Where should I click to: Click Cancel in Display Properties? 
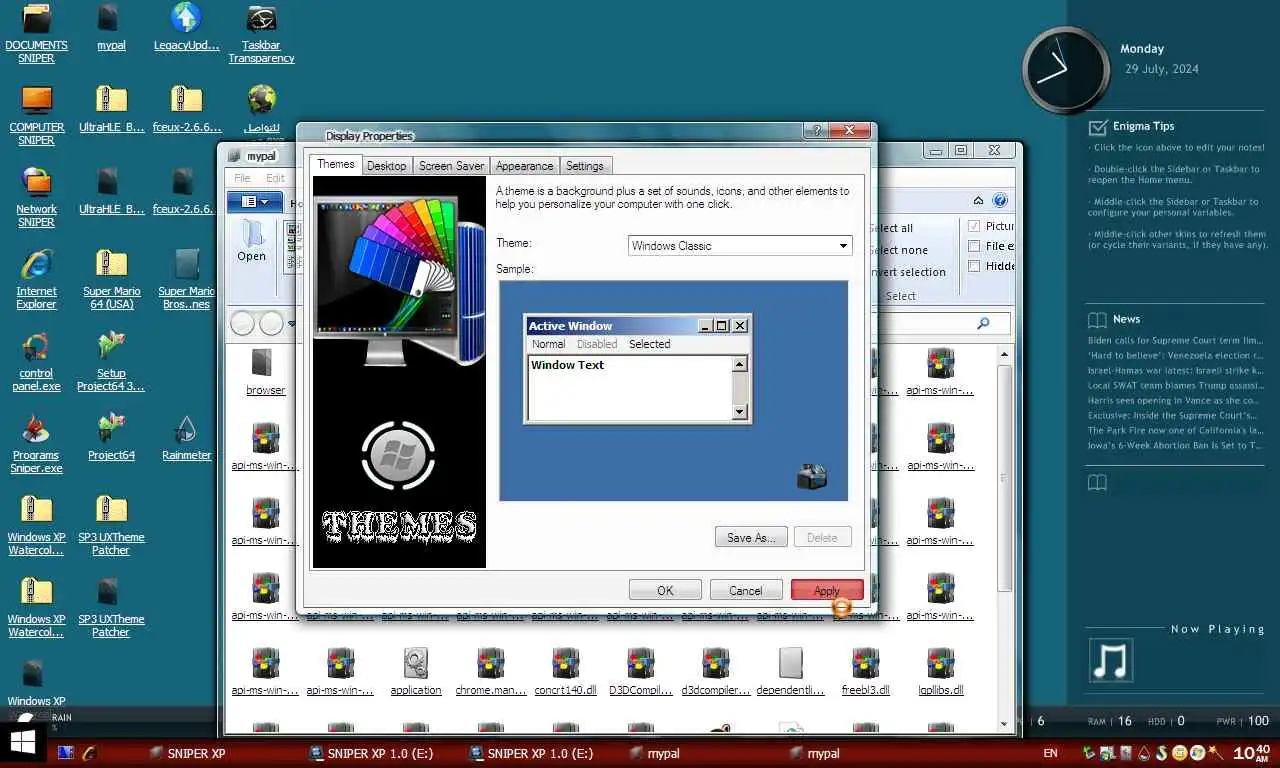pos(746,590)
